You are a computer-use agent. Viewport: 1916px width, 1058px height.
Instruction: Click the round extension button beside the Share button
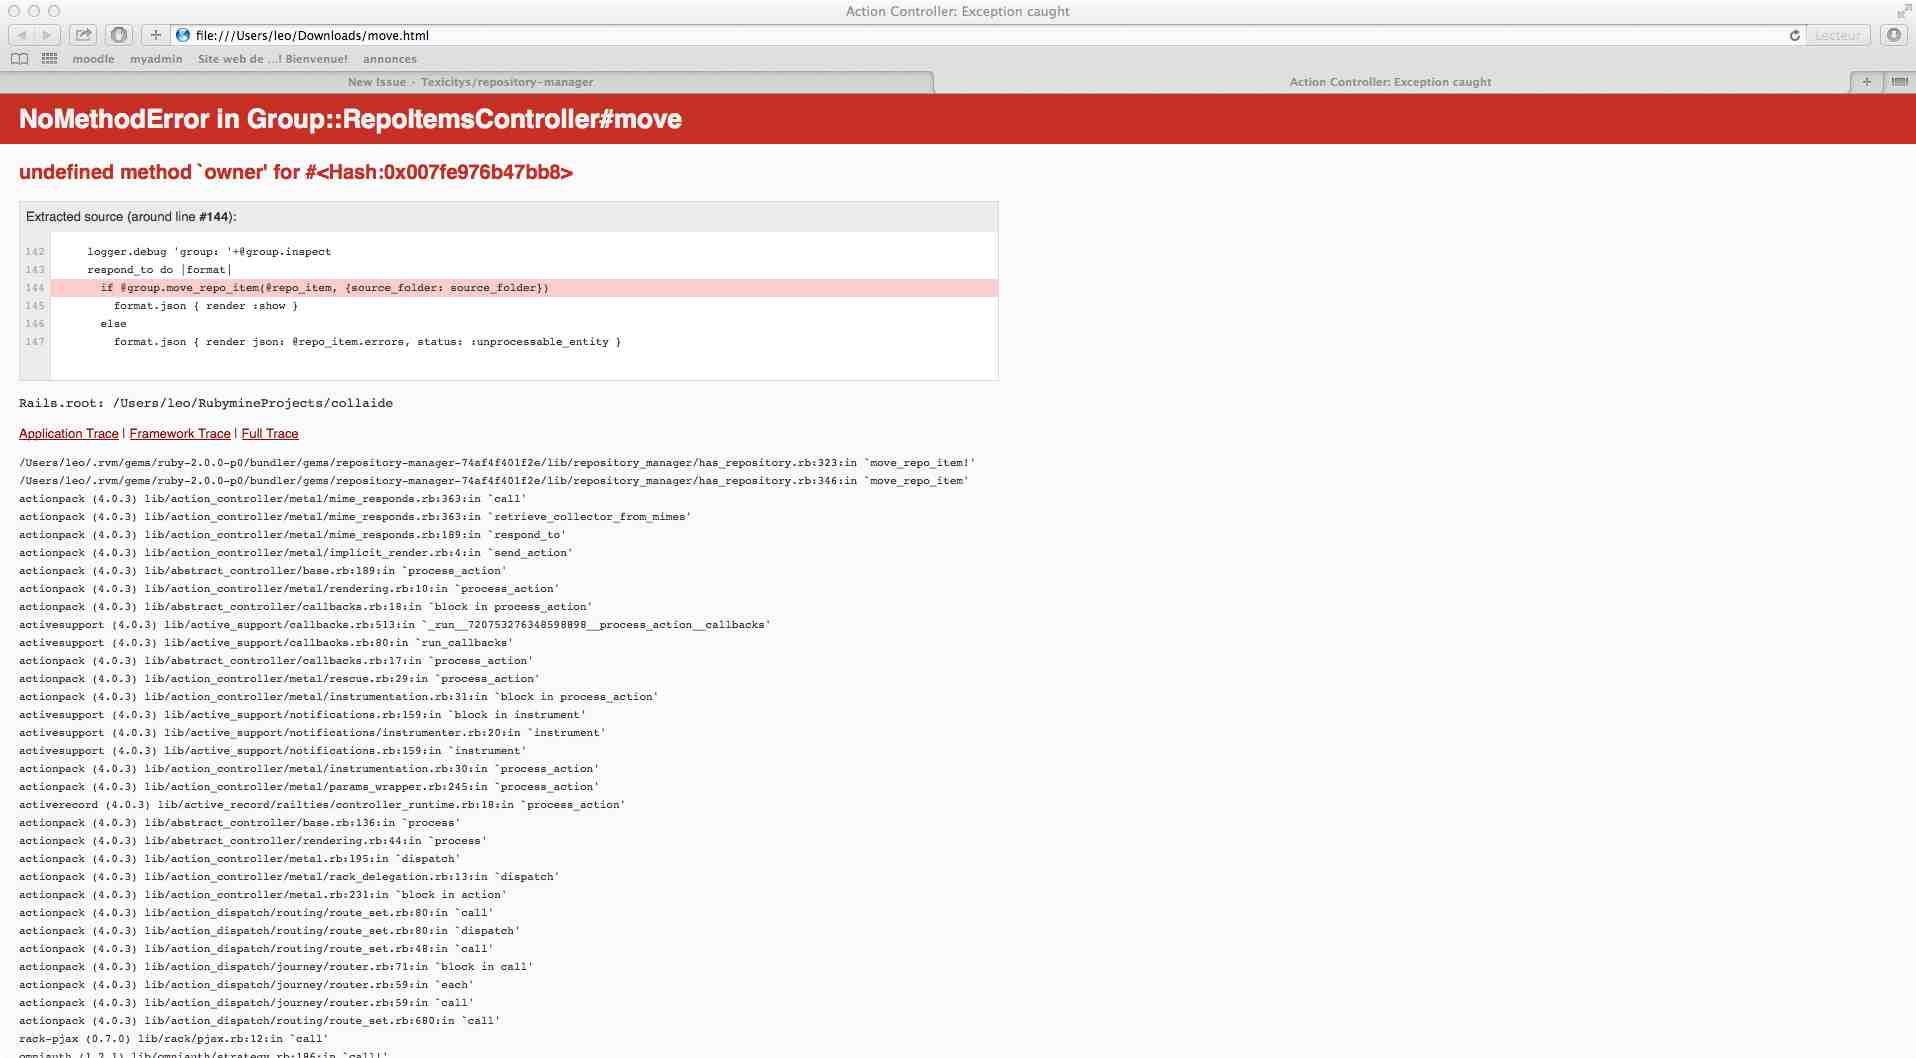coord(119,35)
